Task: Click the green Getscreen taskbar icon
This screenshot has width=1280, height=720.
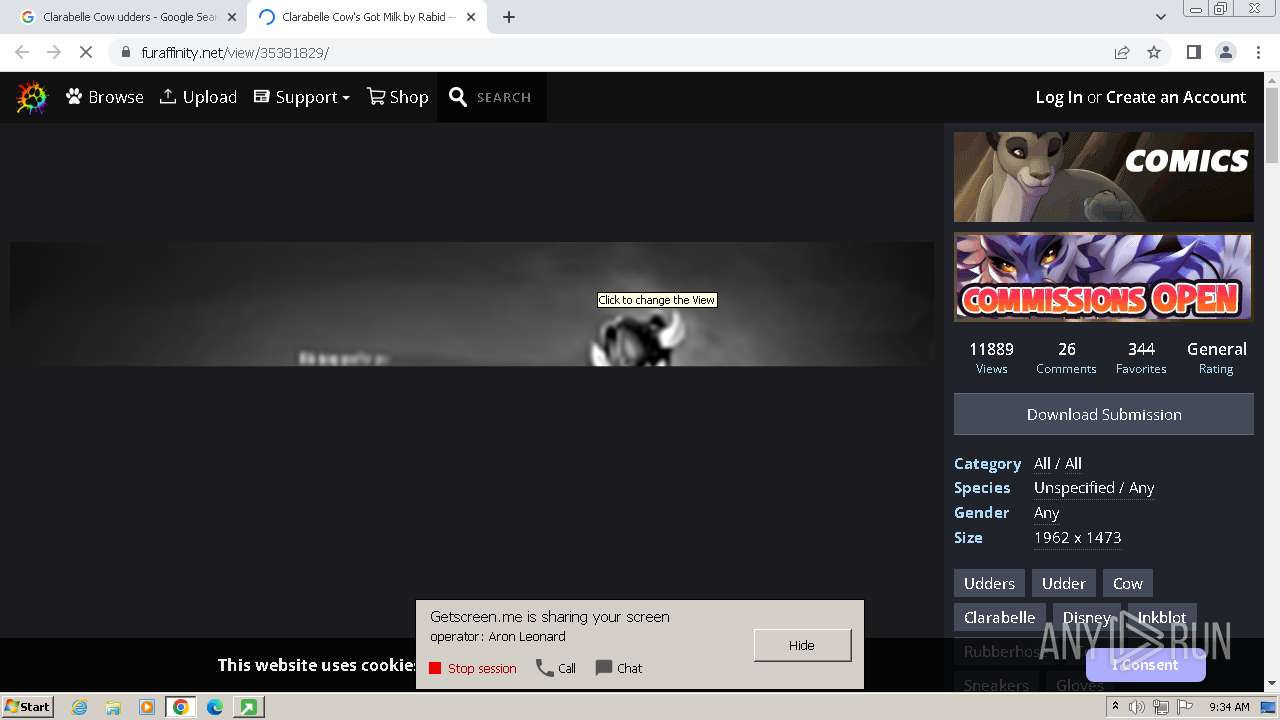Action: click(x=248, y=707)
